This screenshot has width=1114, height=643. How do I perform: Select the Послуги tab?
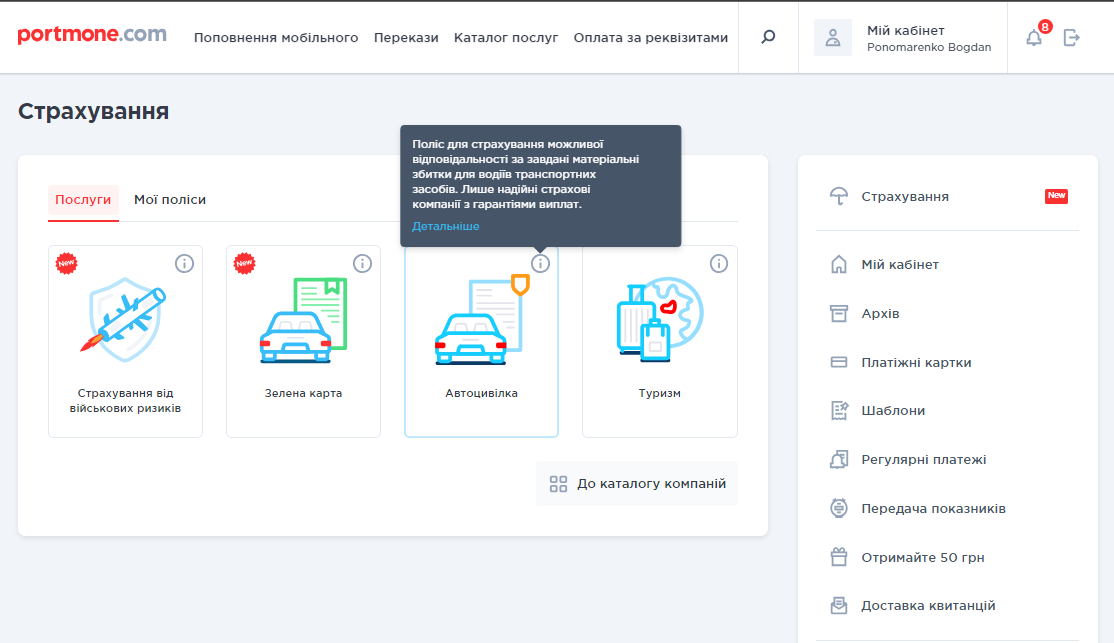[x=83, y=200]
